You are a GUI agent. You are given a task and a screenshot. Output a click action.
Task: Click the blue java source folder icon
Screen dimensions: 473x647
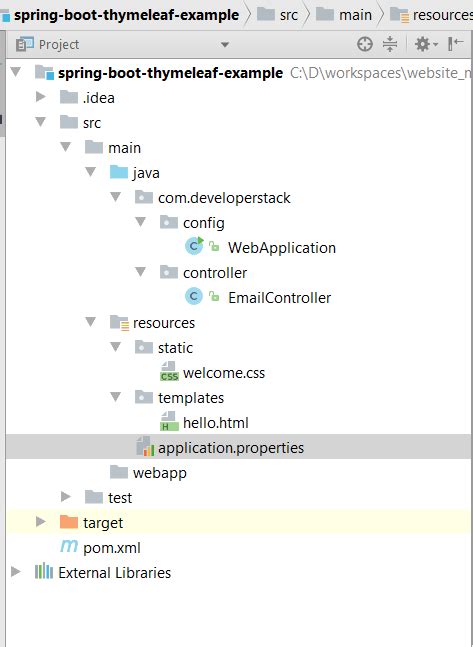[119, 172]
